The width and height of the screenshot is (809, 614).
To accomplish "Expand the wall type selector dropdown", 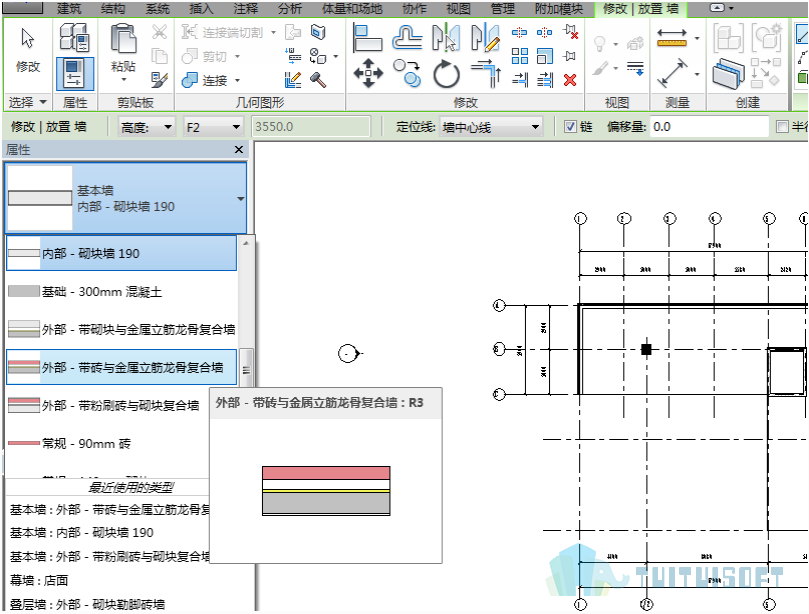I will (241, 199).
